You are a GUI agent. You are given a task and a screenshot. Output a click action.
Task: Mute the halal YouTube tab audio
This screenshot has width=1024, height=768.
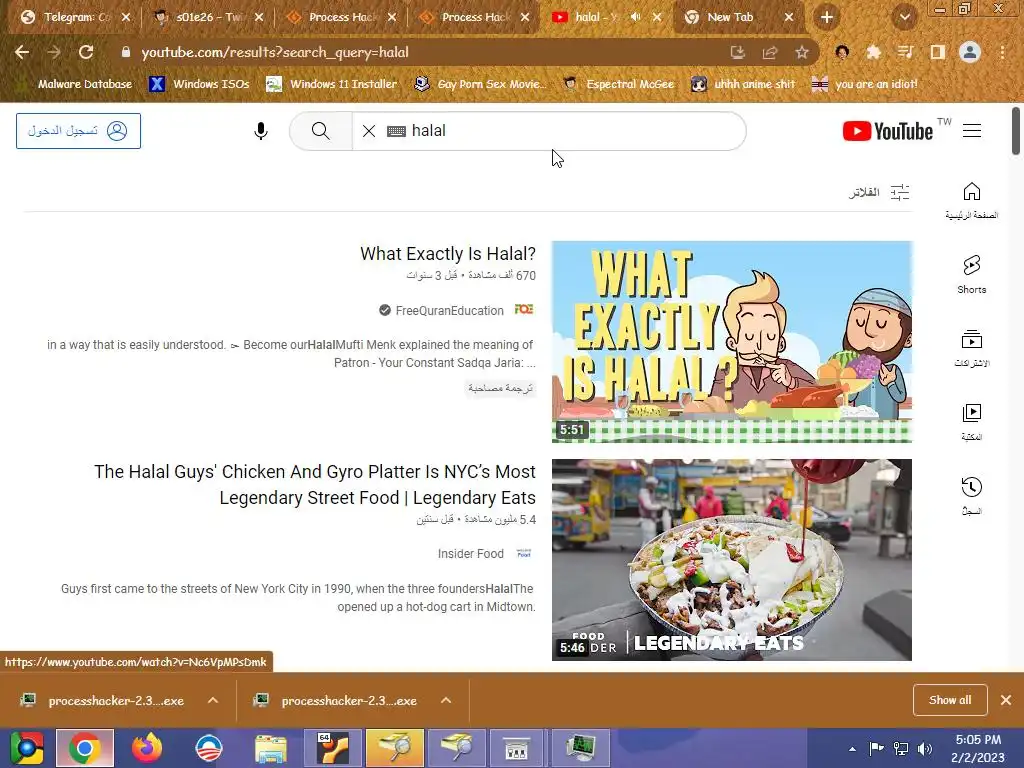point(635,18)
